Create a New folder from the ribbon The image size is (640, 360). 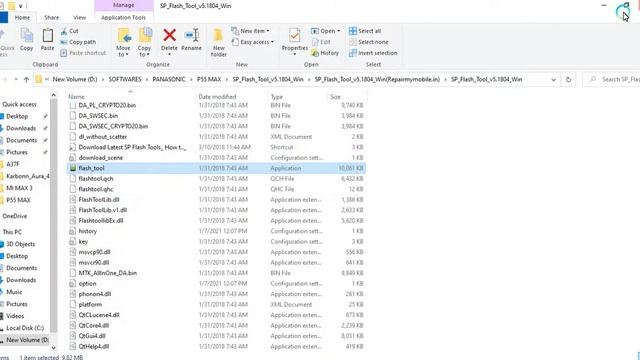pyautogui.click(x=218, y=42)
